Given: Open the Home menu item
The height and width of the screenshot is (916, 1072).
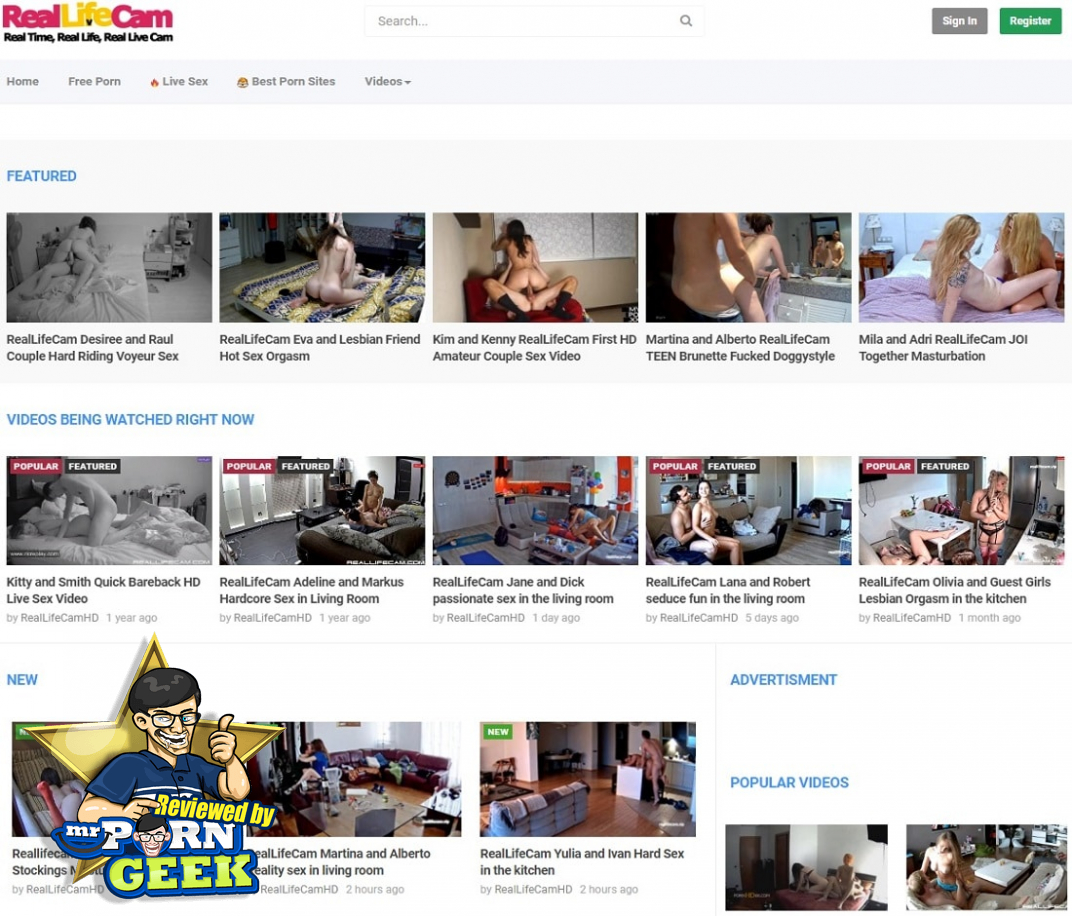Looking at the screenshot, I should pyautogui.click(x=23, y=82).
